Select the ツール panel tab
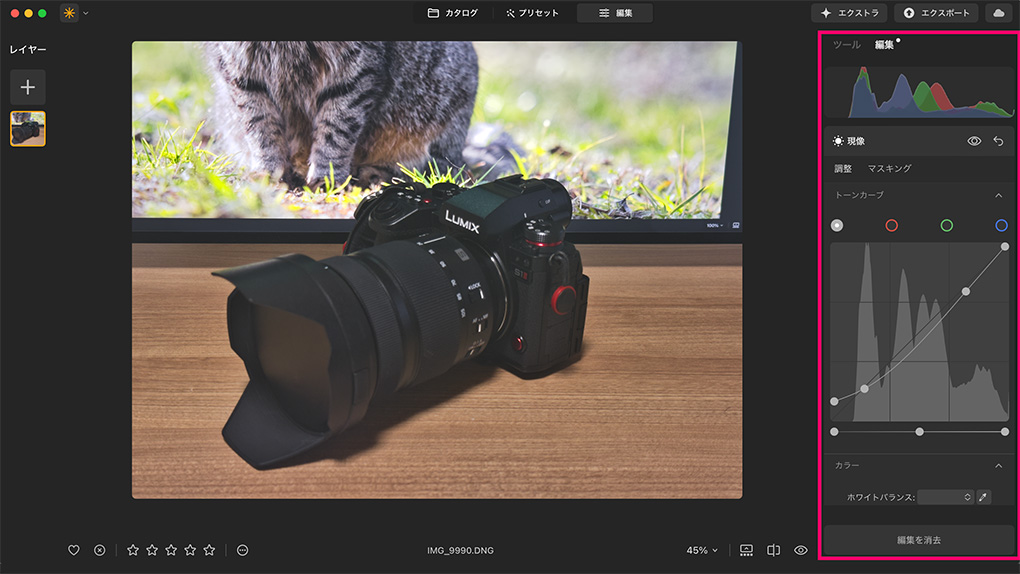This screenshot has width=1020, height=574. click(846, 45)
